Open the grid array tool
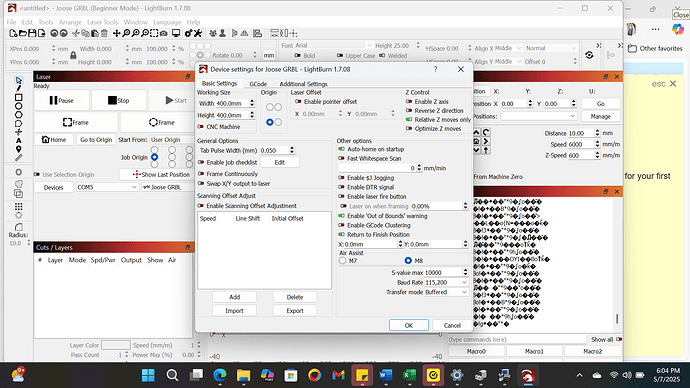Screen dimensions: 690x388 pos(18,206)
